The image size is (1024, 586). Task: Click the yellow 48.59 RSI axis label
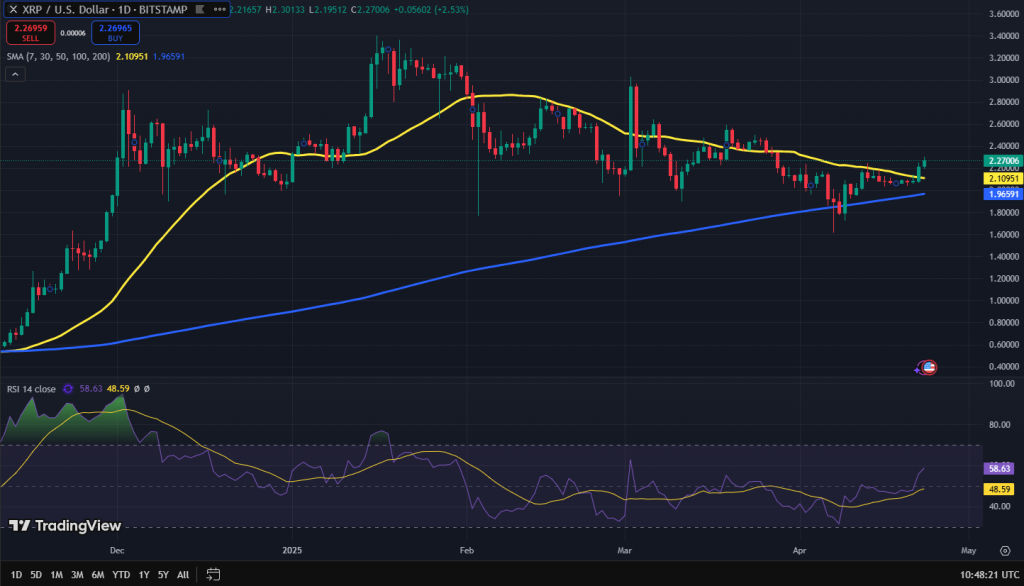tap(999, 489)
